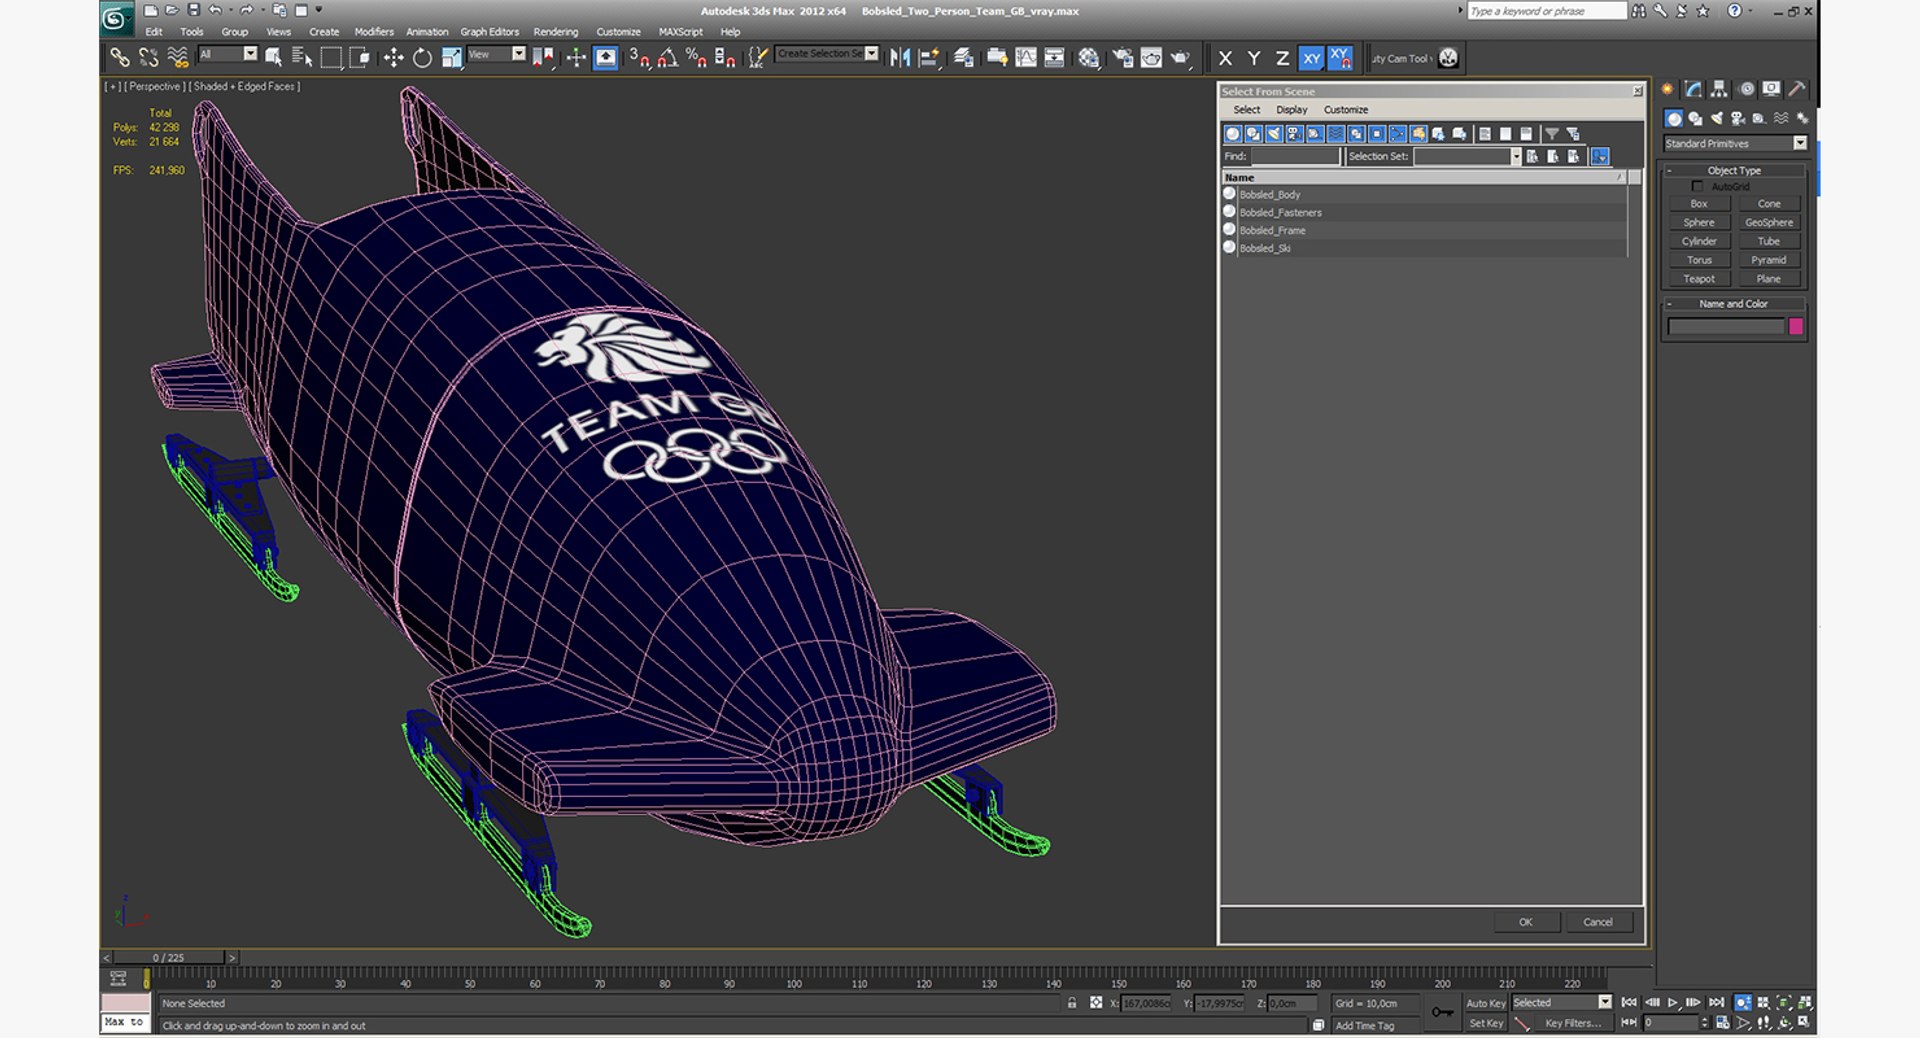Open the Curve Editor icon
Image resolution: width=1920 pixels, height=1038 pixels.
tap(1026, 58)
